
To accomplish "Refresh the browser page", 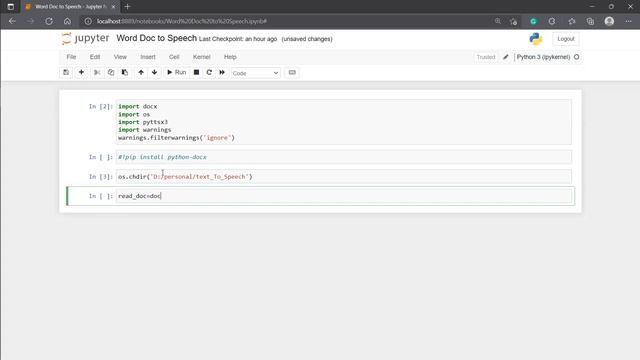I will click(x=49, y=21).
